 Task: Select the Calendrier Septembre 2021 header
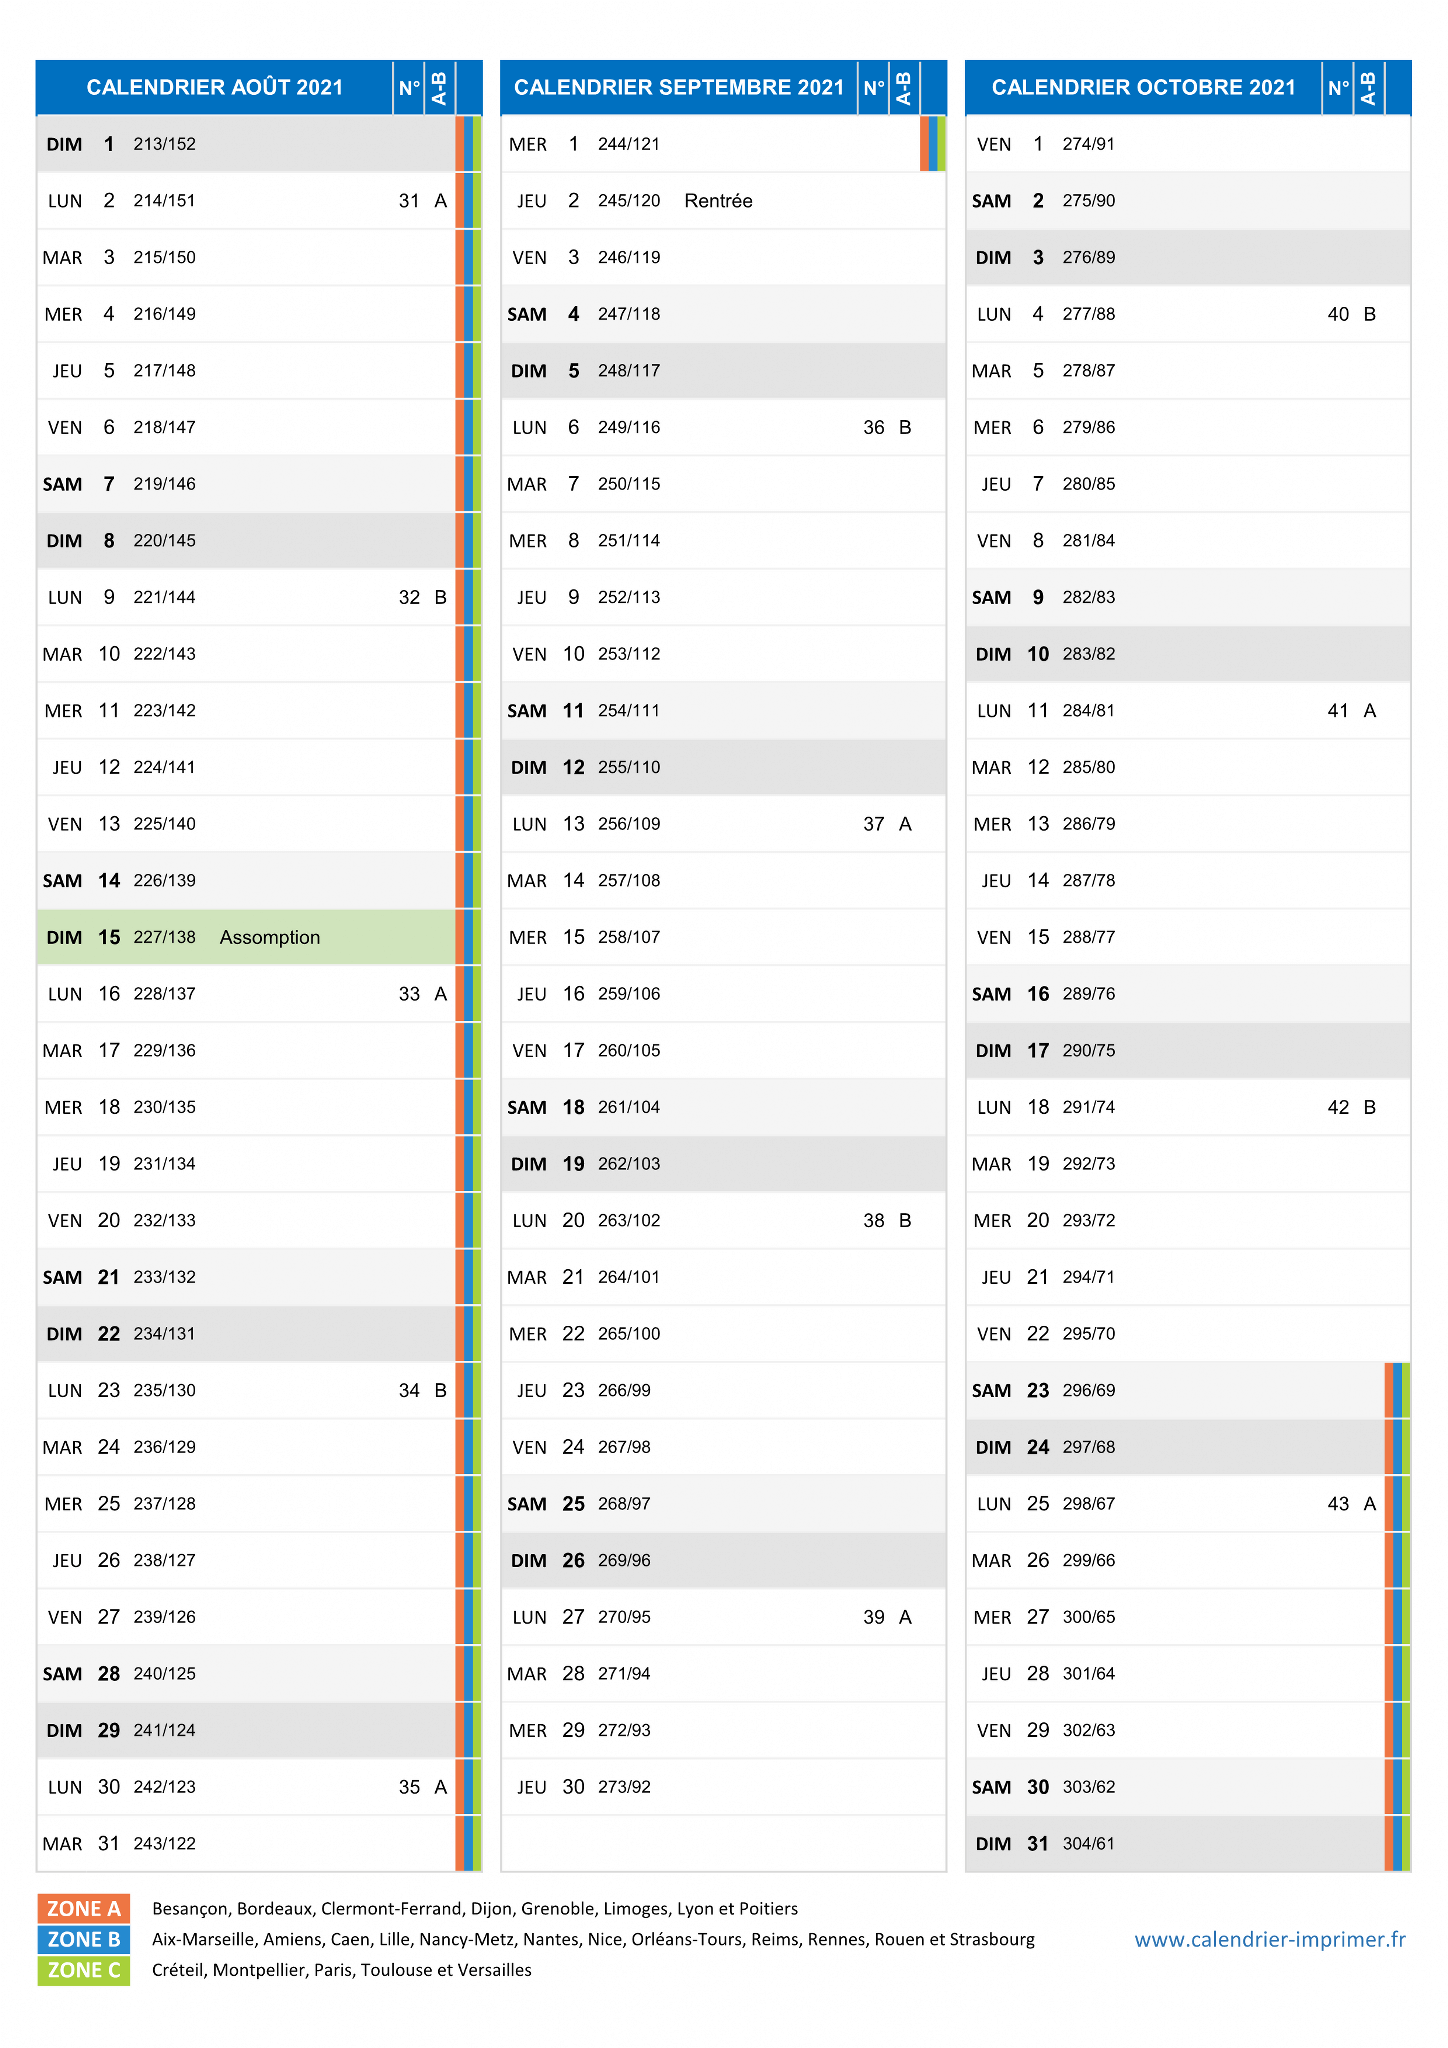coord(679,88)
